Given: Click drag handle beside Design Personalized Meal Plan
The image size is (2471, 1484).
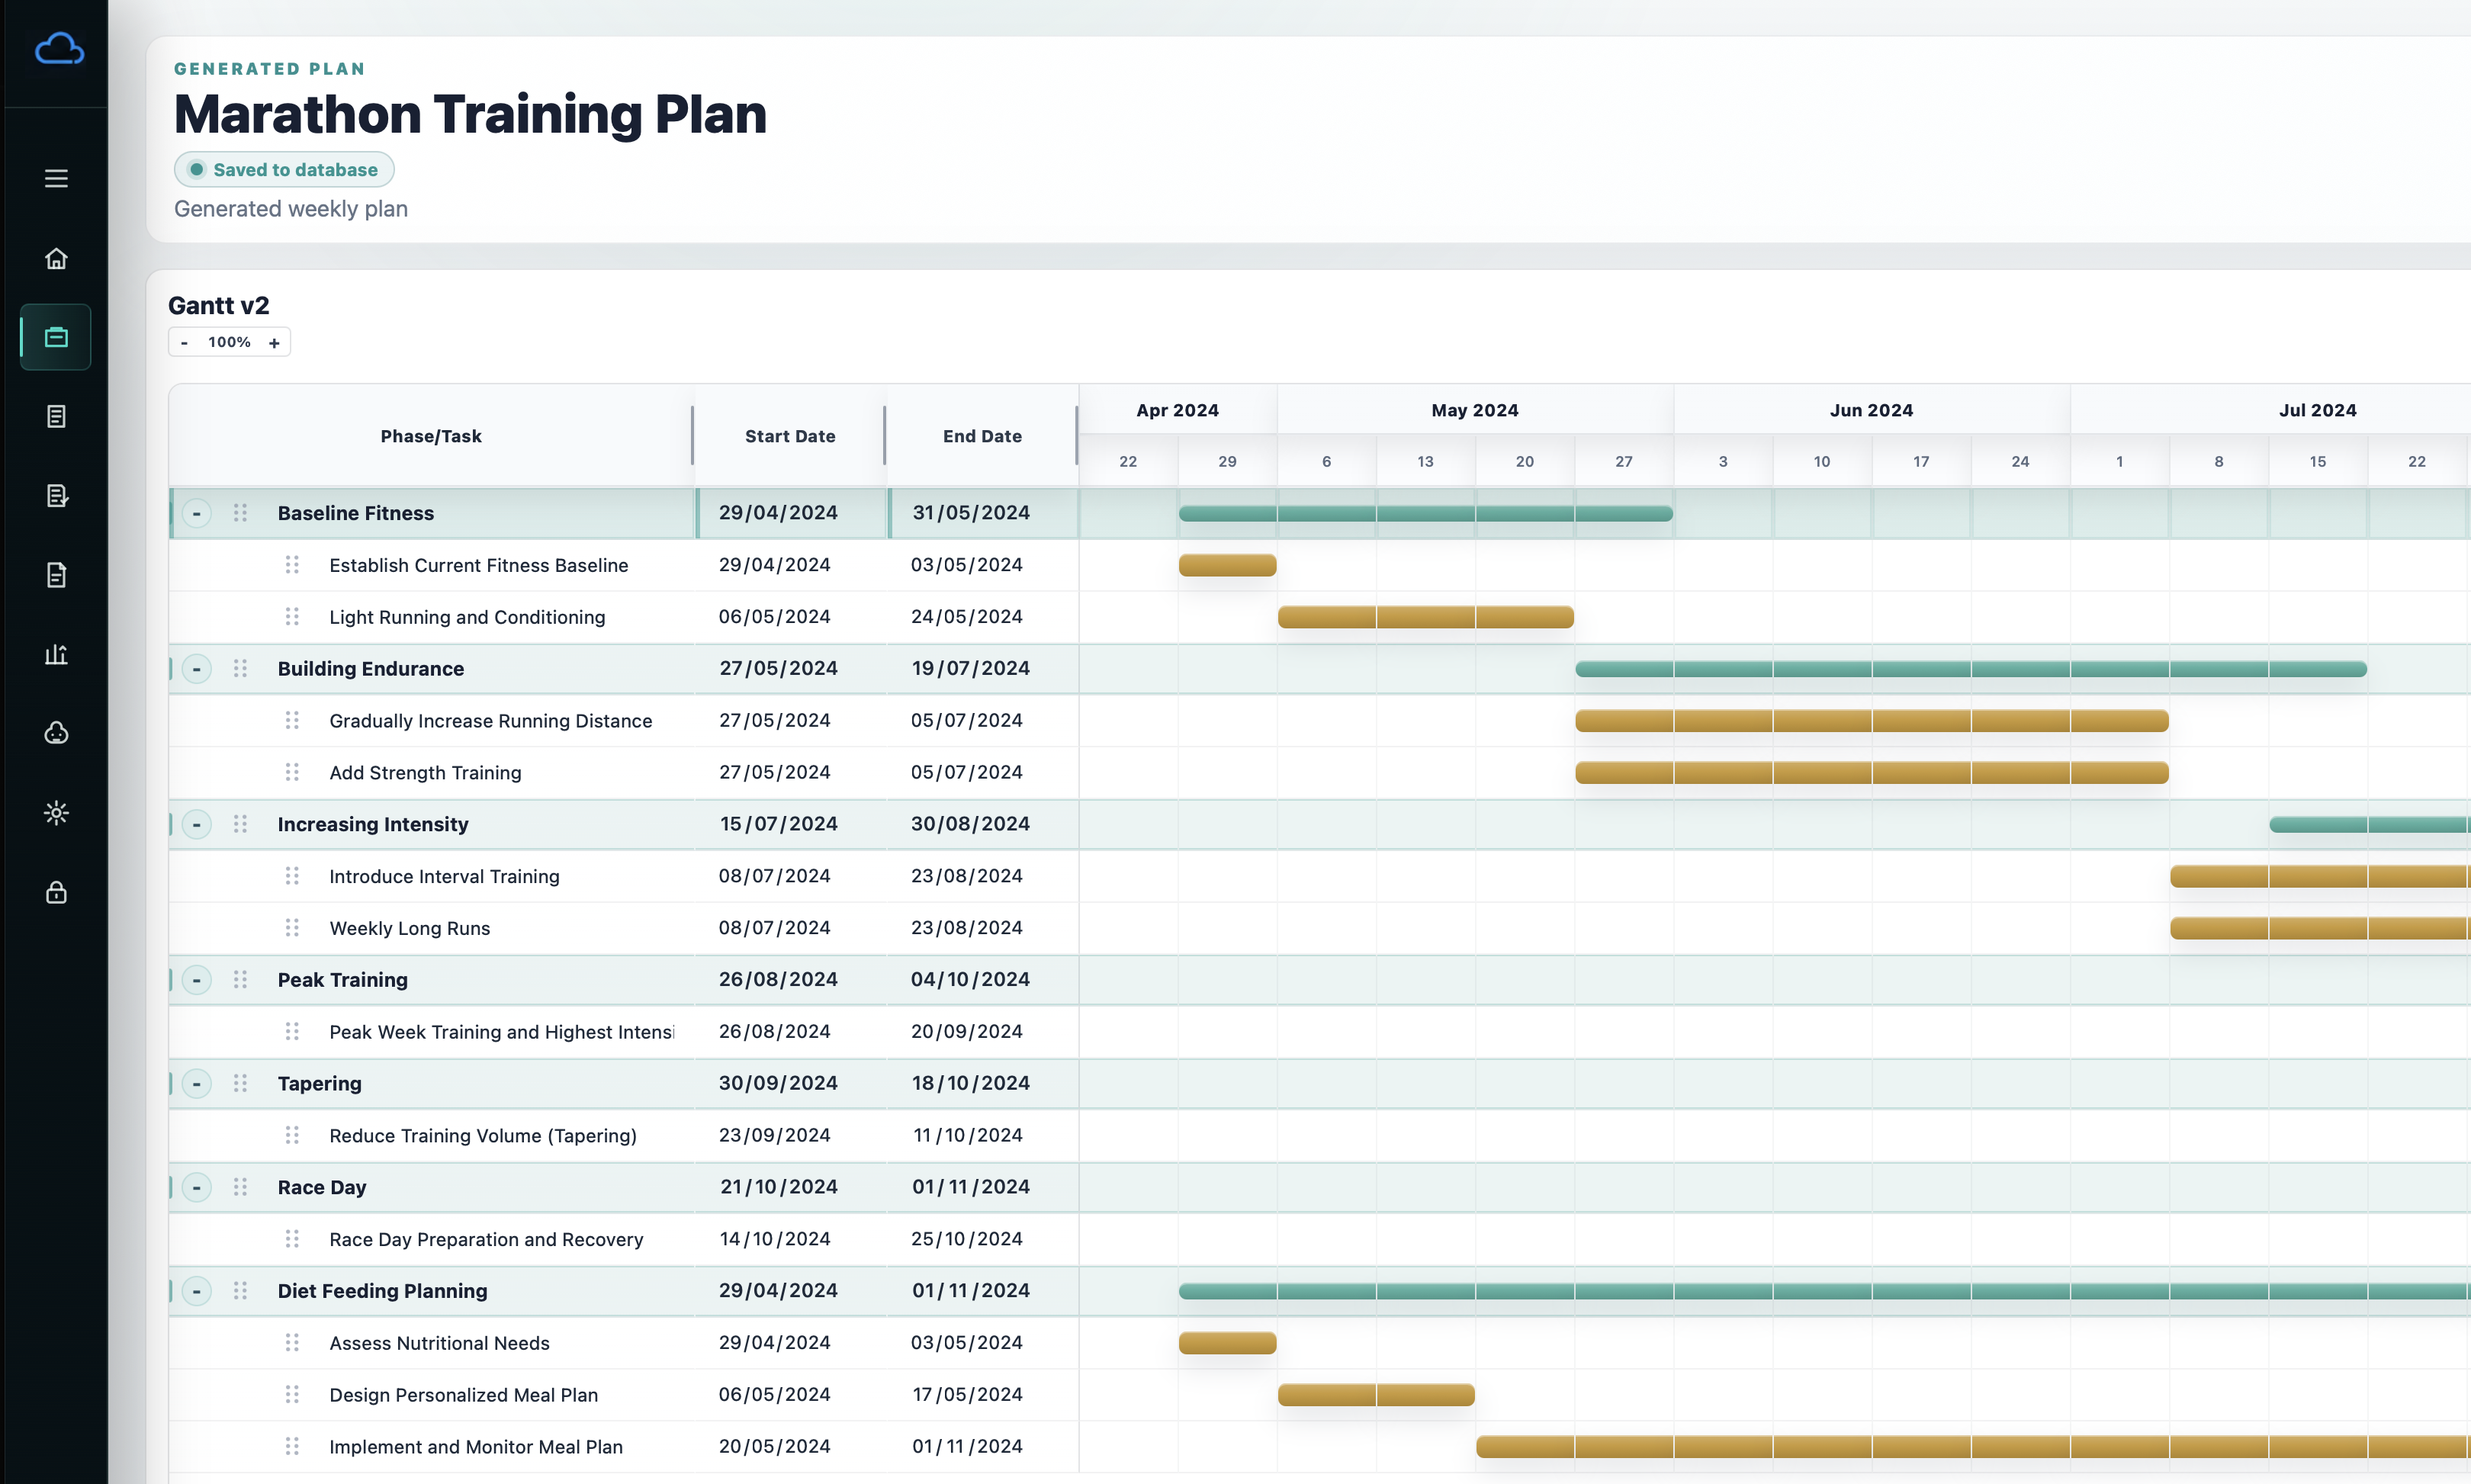Looking at the screenshot, I should pyautogui.click(x=292, y=1395).
